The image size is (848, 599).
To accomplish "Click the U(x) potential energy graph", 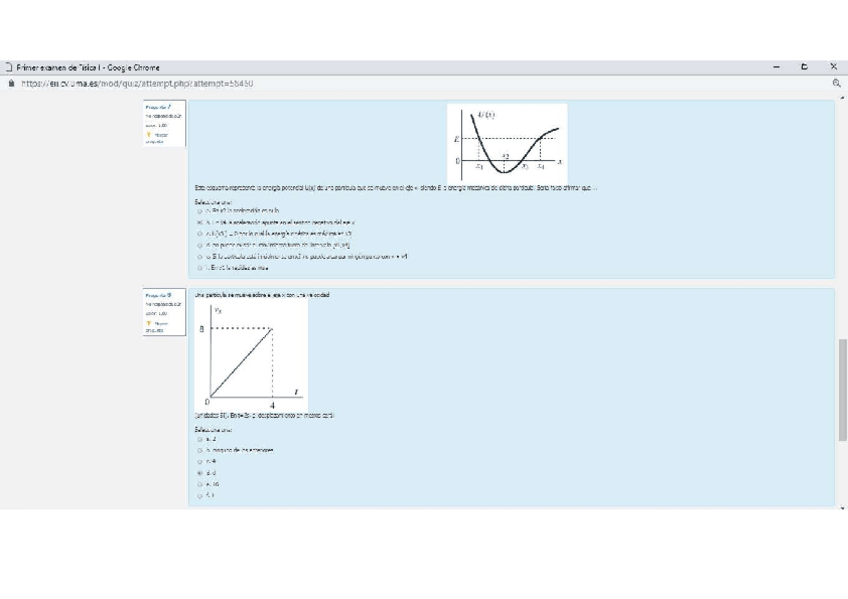I will tap(507, 143).
